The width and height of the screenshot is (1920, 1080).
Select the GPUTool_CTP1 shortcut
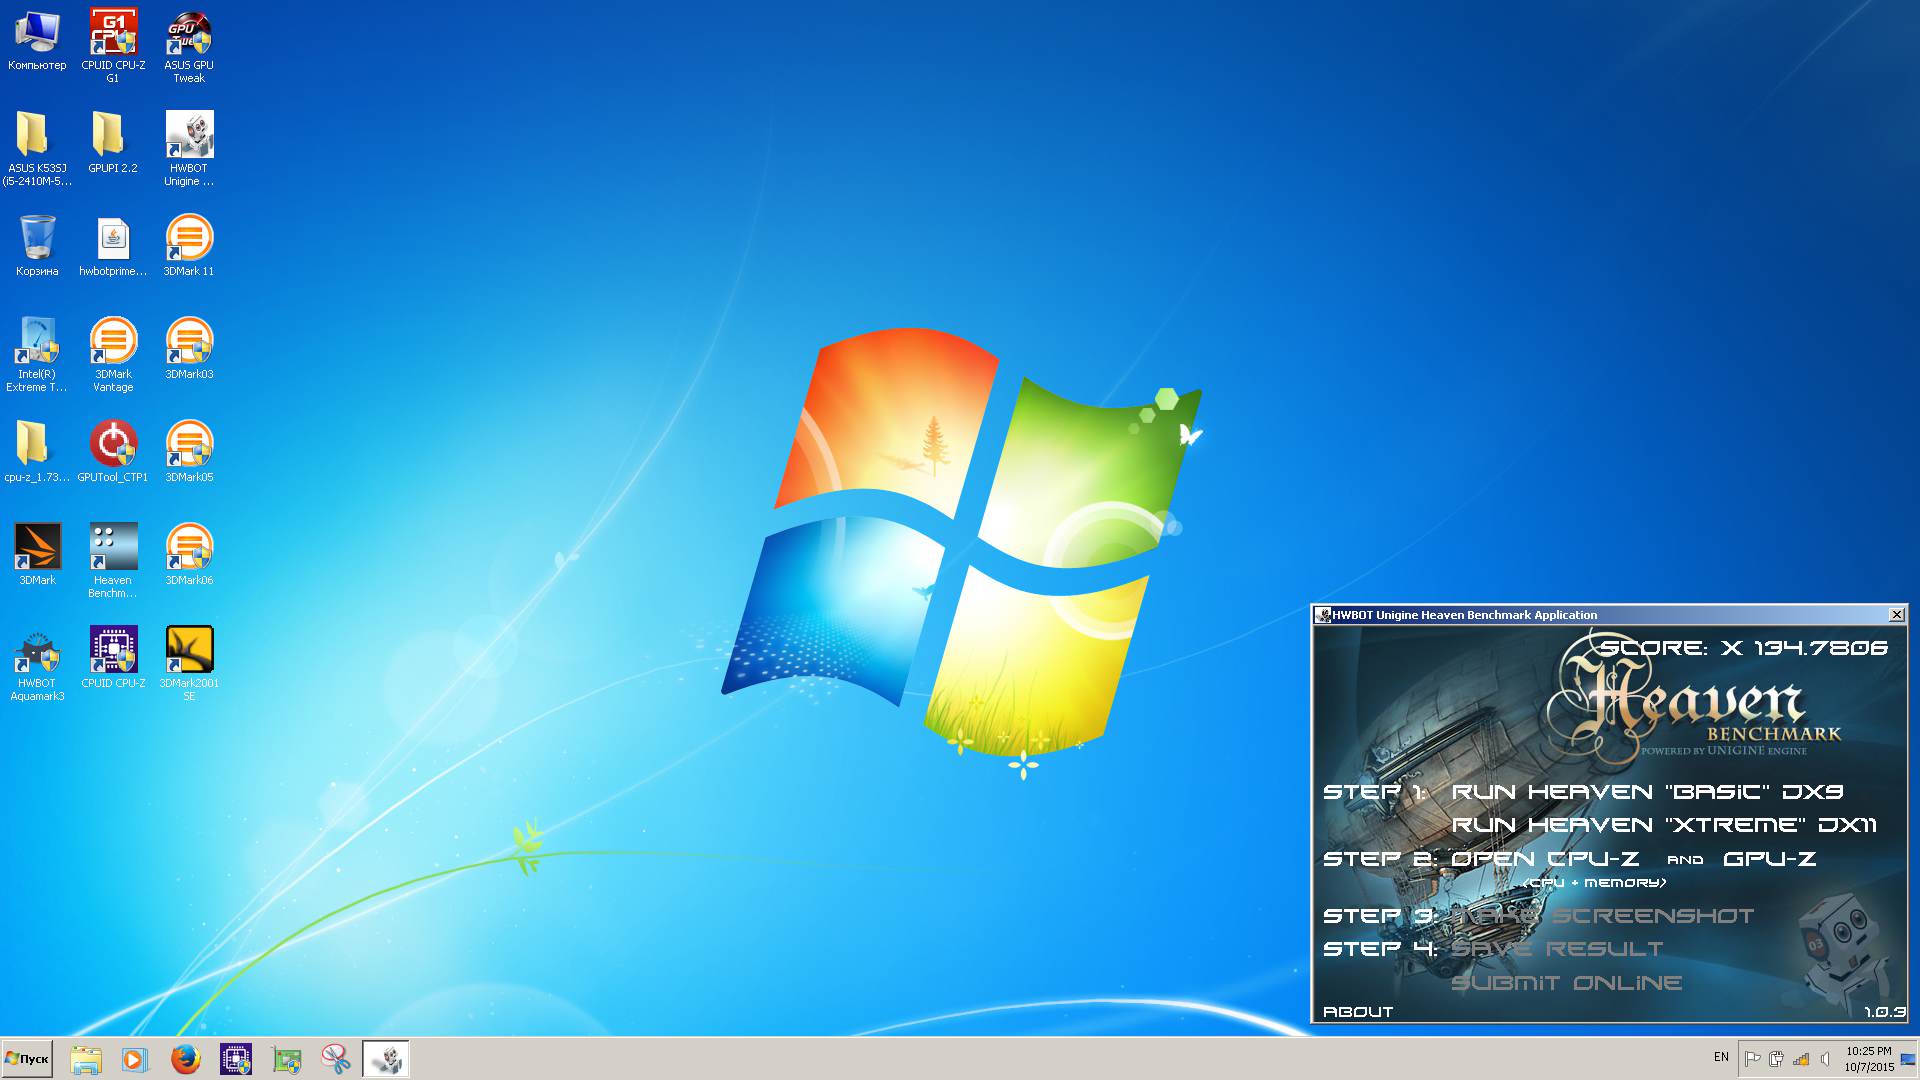[x=113, y=451]
